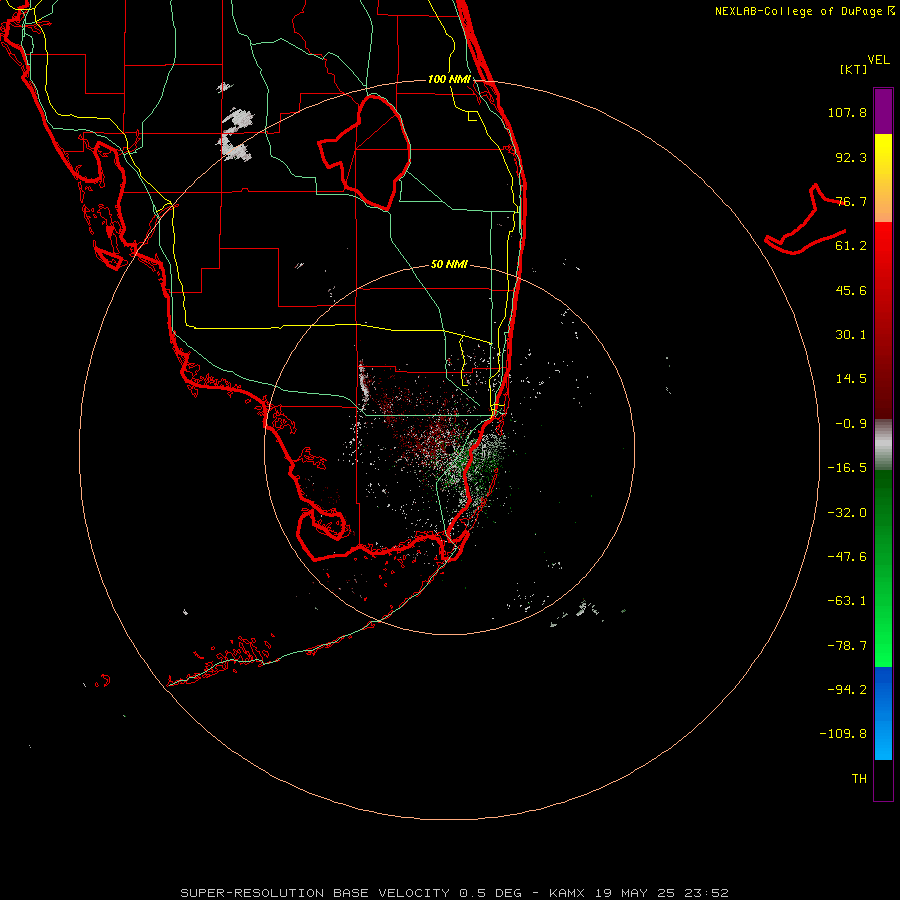Click the 30.1 legend value
Viewport: 900px width, 900px height.
tap(851, 335)
